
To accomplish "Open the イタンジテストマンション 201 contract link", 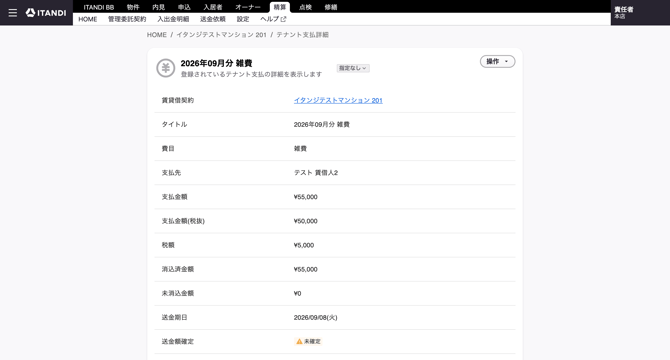I will click(338, 100).
